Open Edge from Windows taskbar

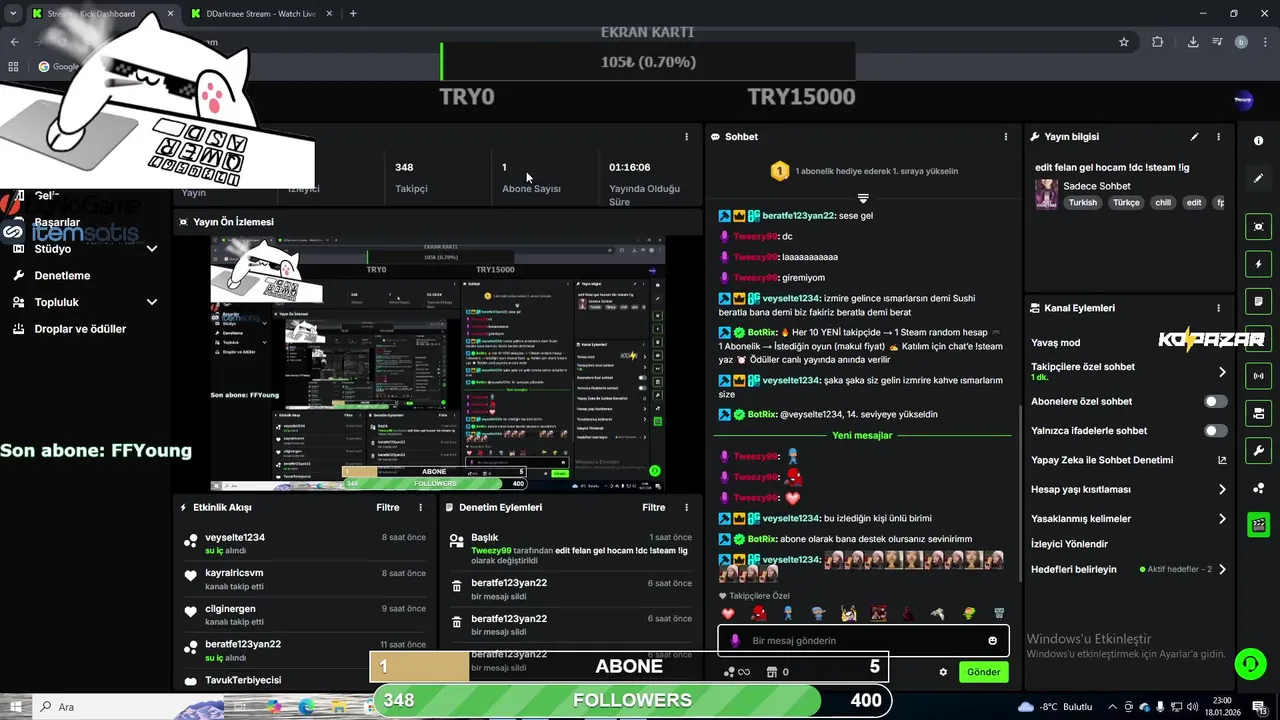pyautogui.click(x=306, y=707)
